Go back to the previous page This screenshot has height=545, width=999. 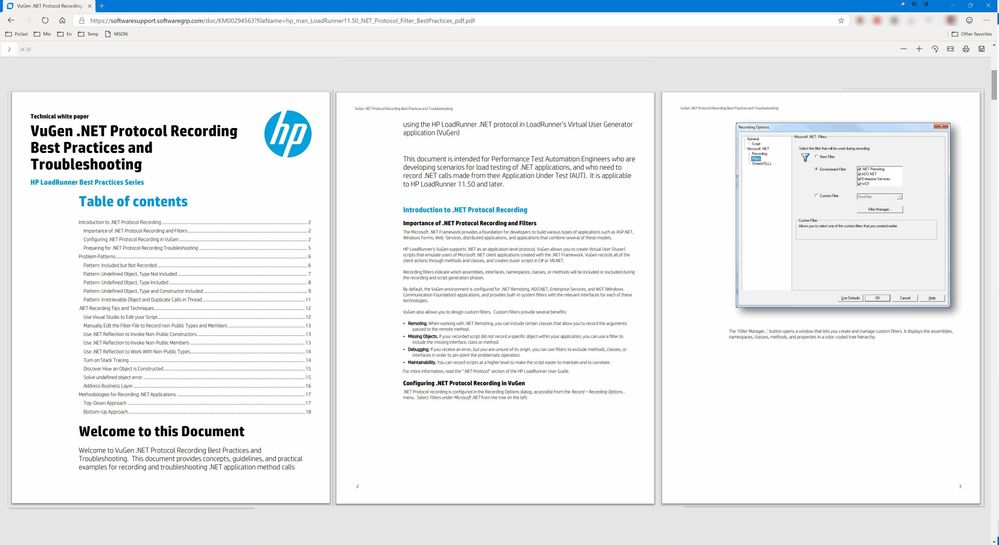11,20
